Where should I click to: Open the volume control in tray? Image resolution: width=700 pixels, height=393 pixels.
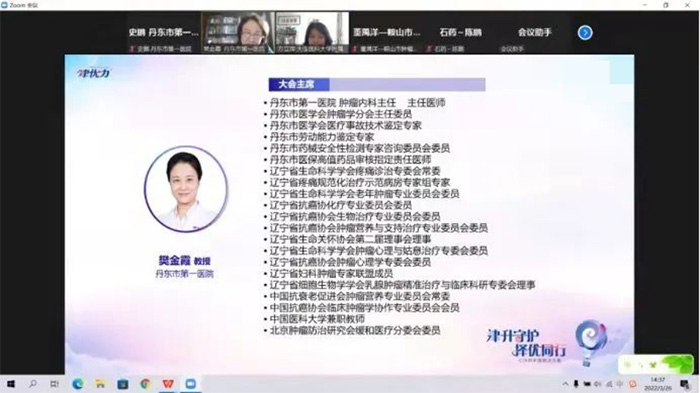coord(598,384)
